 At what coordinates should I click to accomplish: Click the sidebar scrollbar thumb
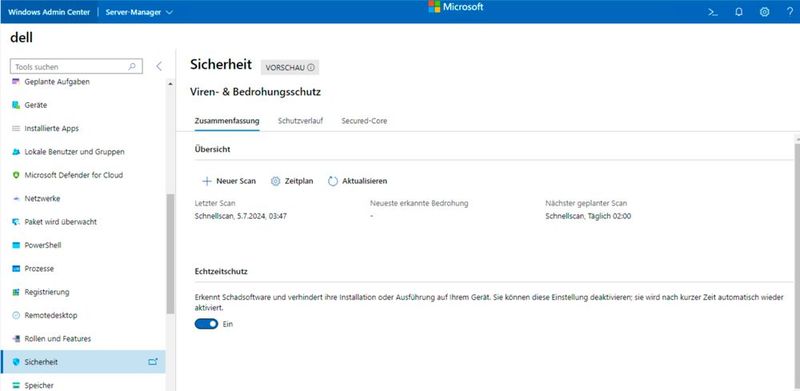170,254
